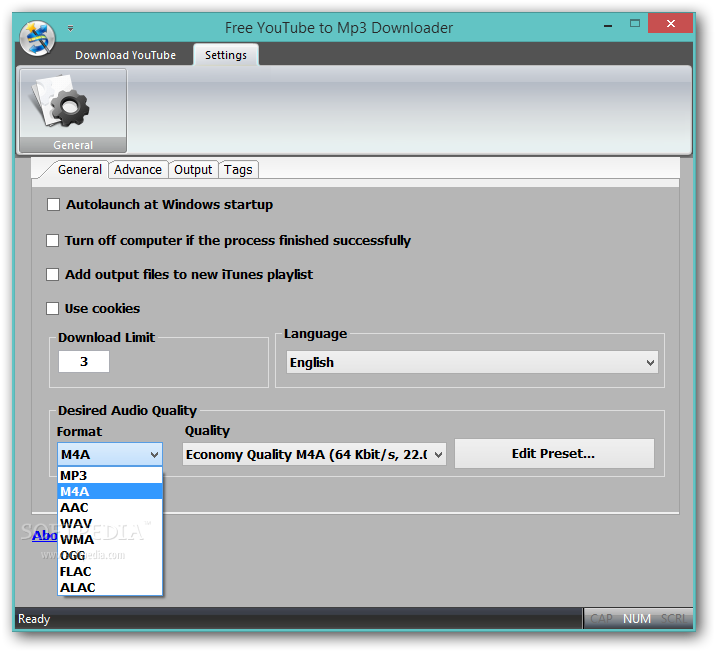Click the Download Limit input field
The height and width of the screenshot is (652, 716).
[84, 362]
